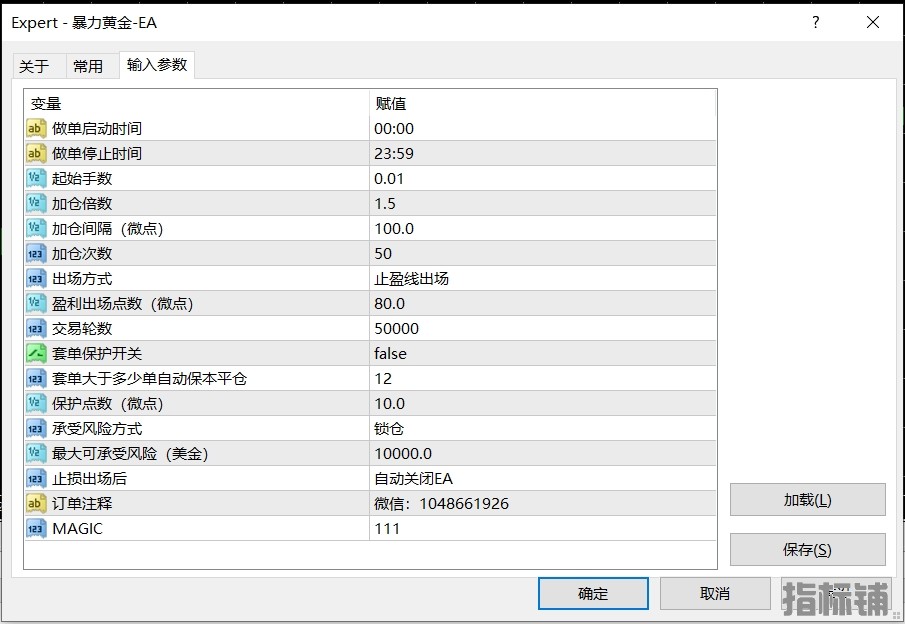Edit the 做单启动时间 value 00:00

543,129
